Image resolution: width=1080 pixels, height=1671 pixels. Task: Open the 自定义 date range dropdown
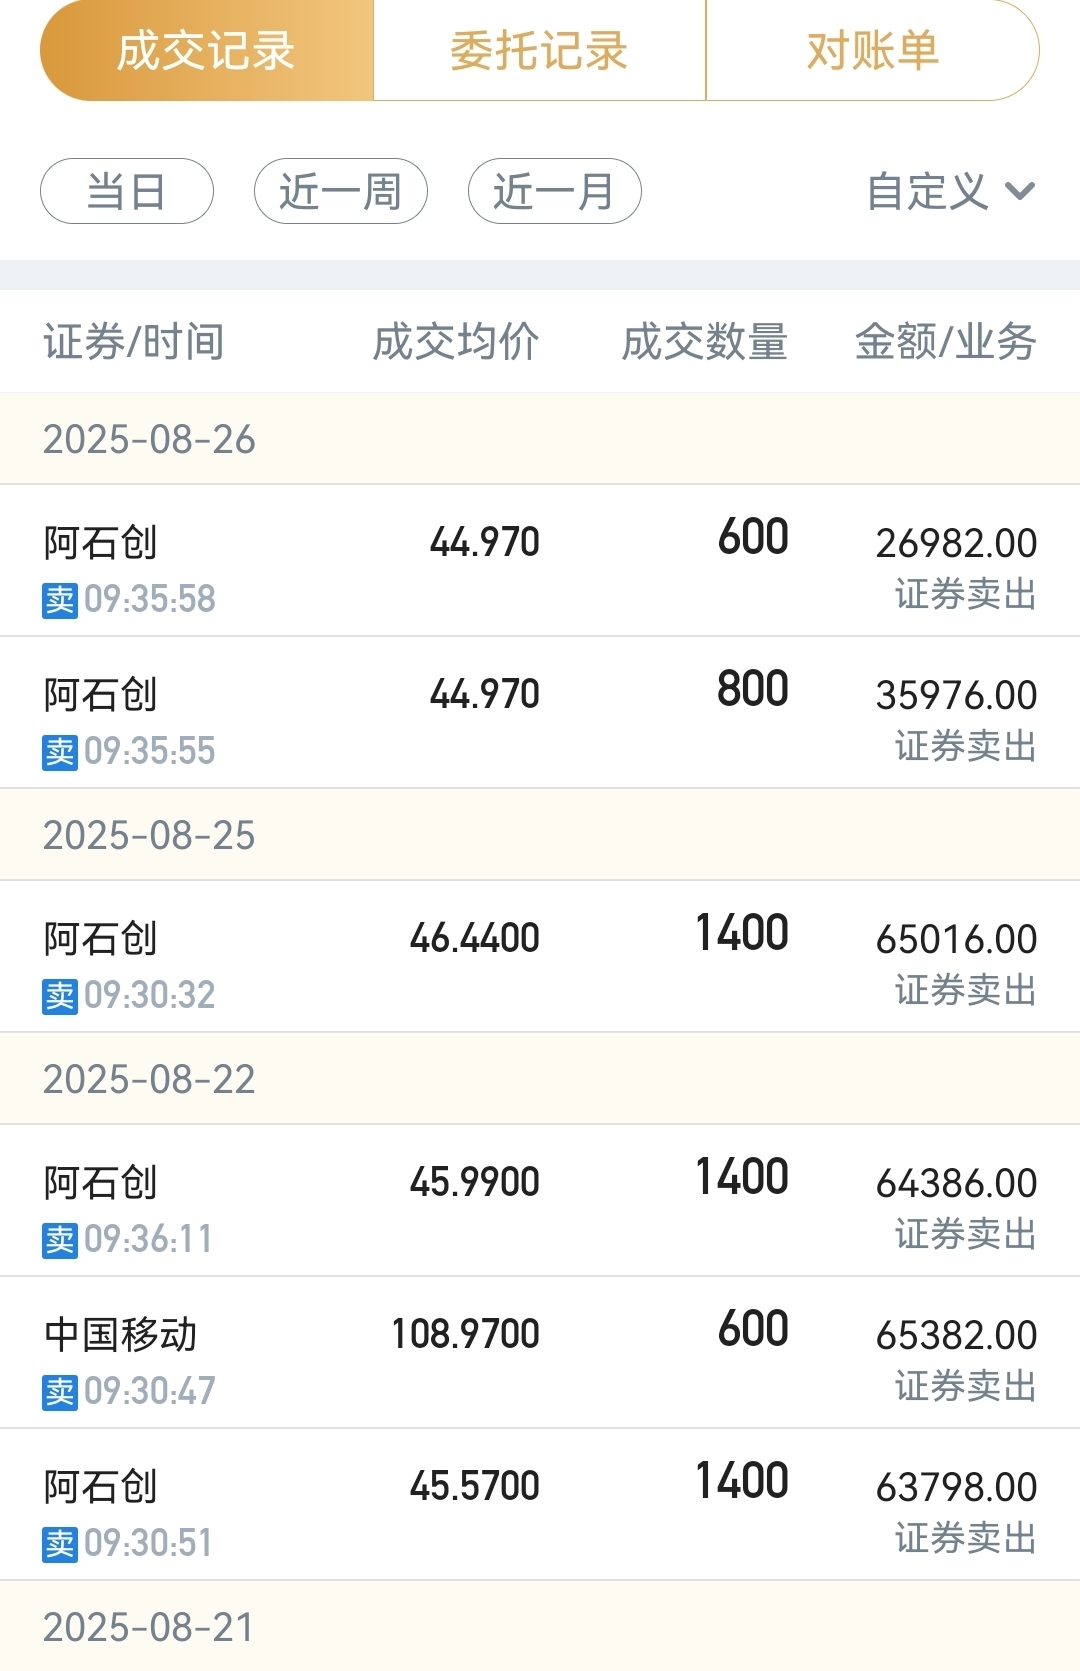point(950,191)
